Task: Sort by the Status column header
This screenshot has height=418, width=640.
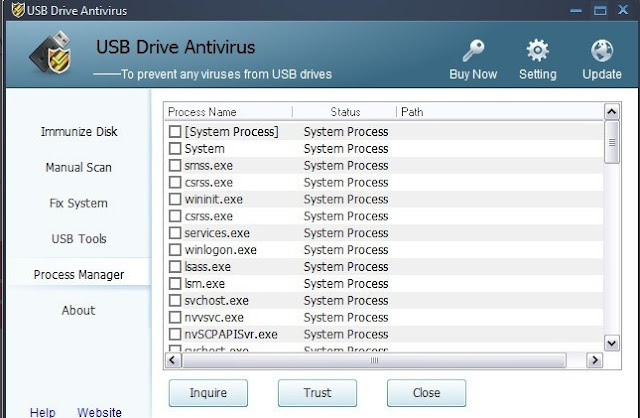Action: pyautogui.click(x=345, y=112)
